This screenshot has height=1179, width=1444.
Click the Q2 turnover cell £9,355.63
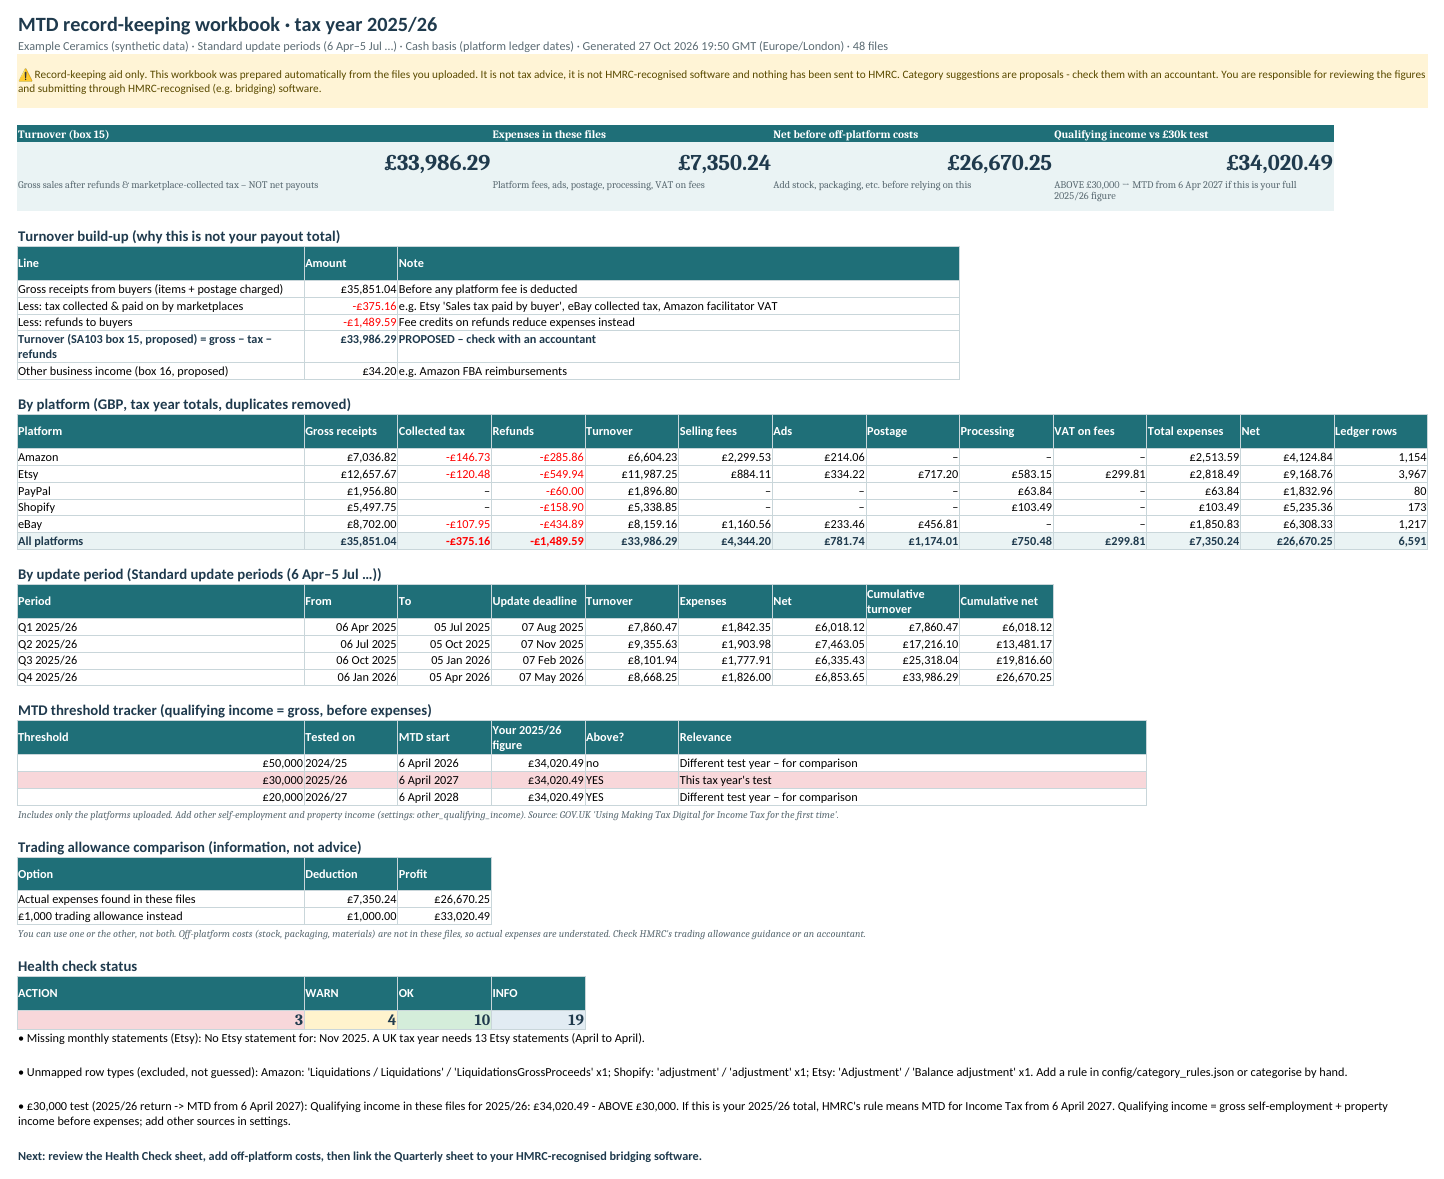coord(631,644)
